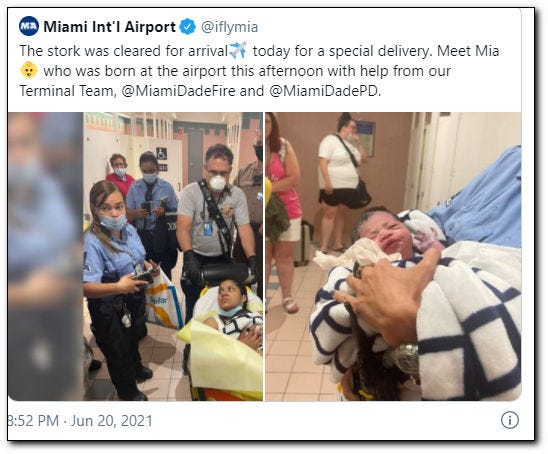Click the blurred portion of left photo

tap(45, 256)
